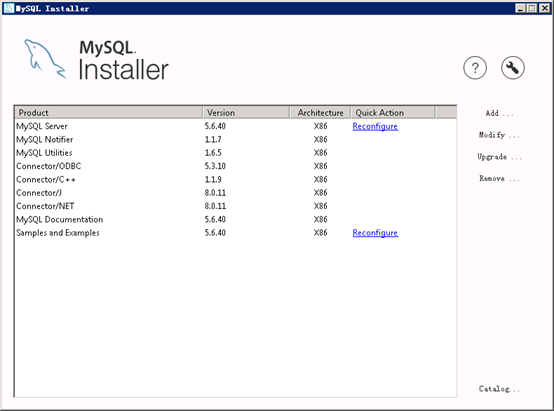Open the wrench settings icon
The height and width of the screenshot is (411, 554).
pyautogui.click(x=513, y=67)
